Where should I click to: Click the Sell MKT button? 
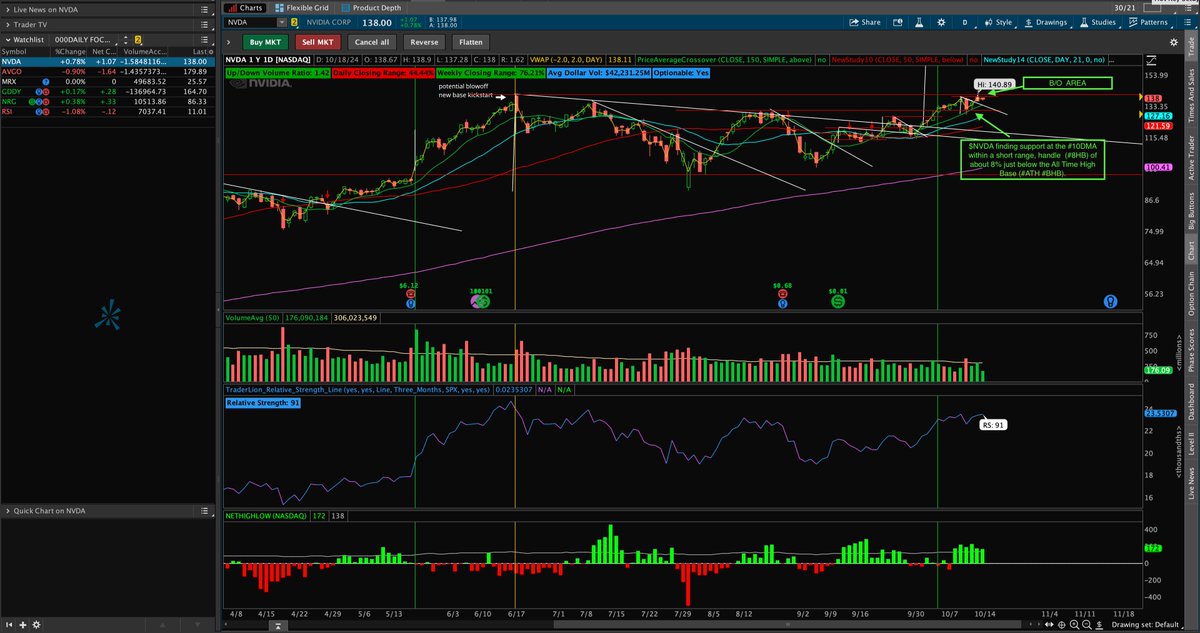click(x=320, y=42)
